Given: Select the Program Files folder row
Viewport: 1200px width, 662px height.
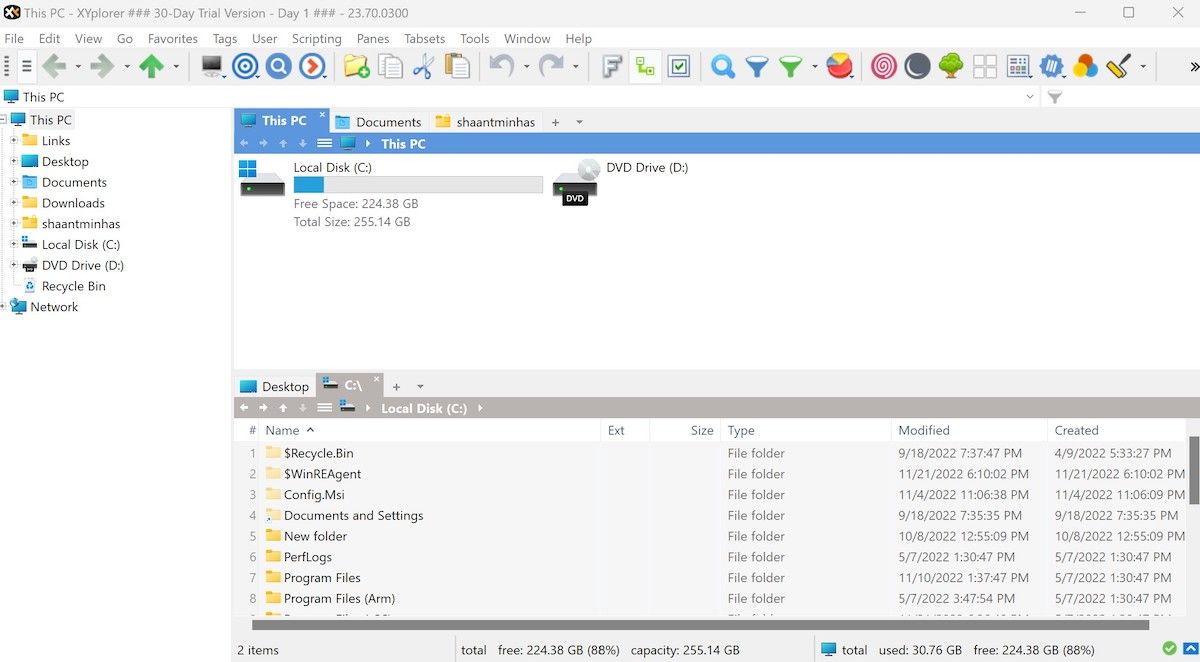Looking at the screenshot, I should click(322, 578).
